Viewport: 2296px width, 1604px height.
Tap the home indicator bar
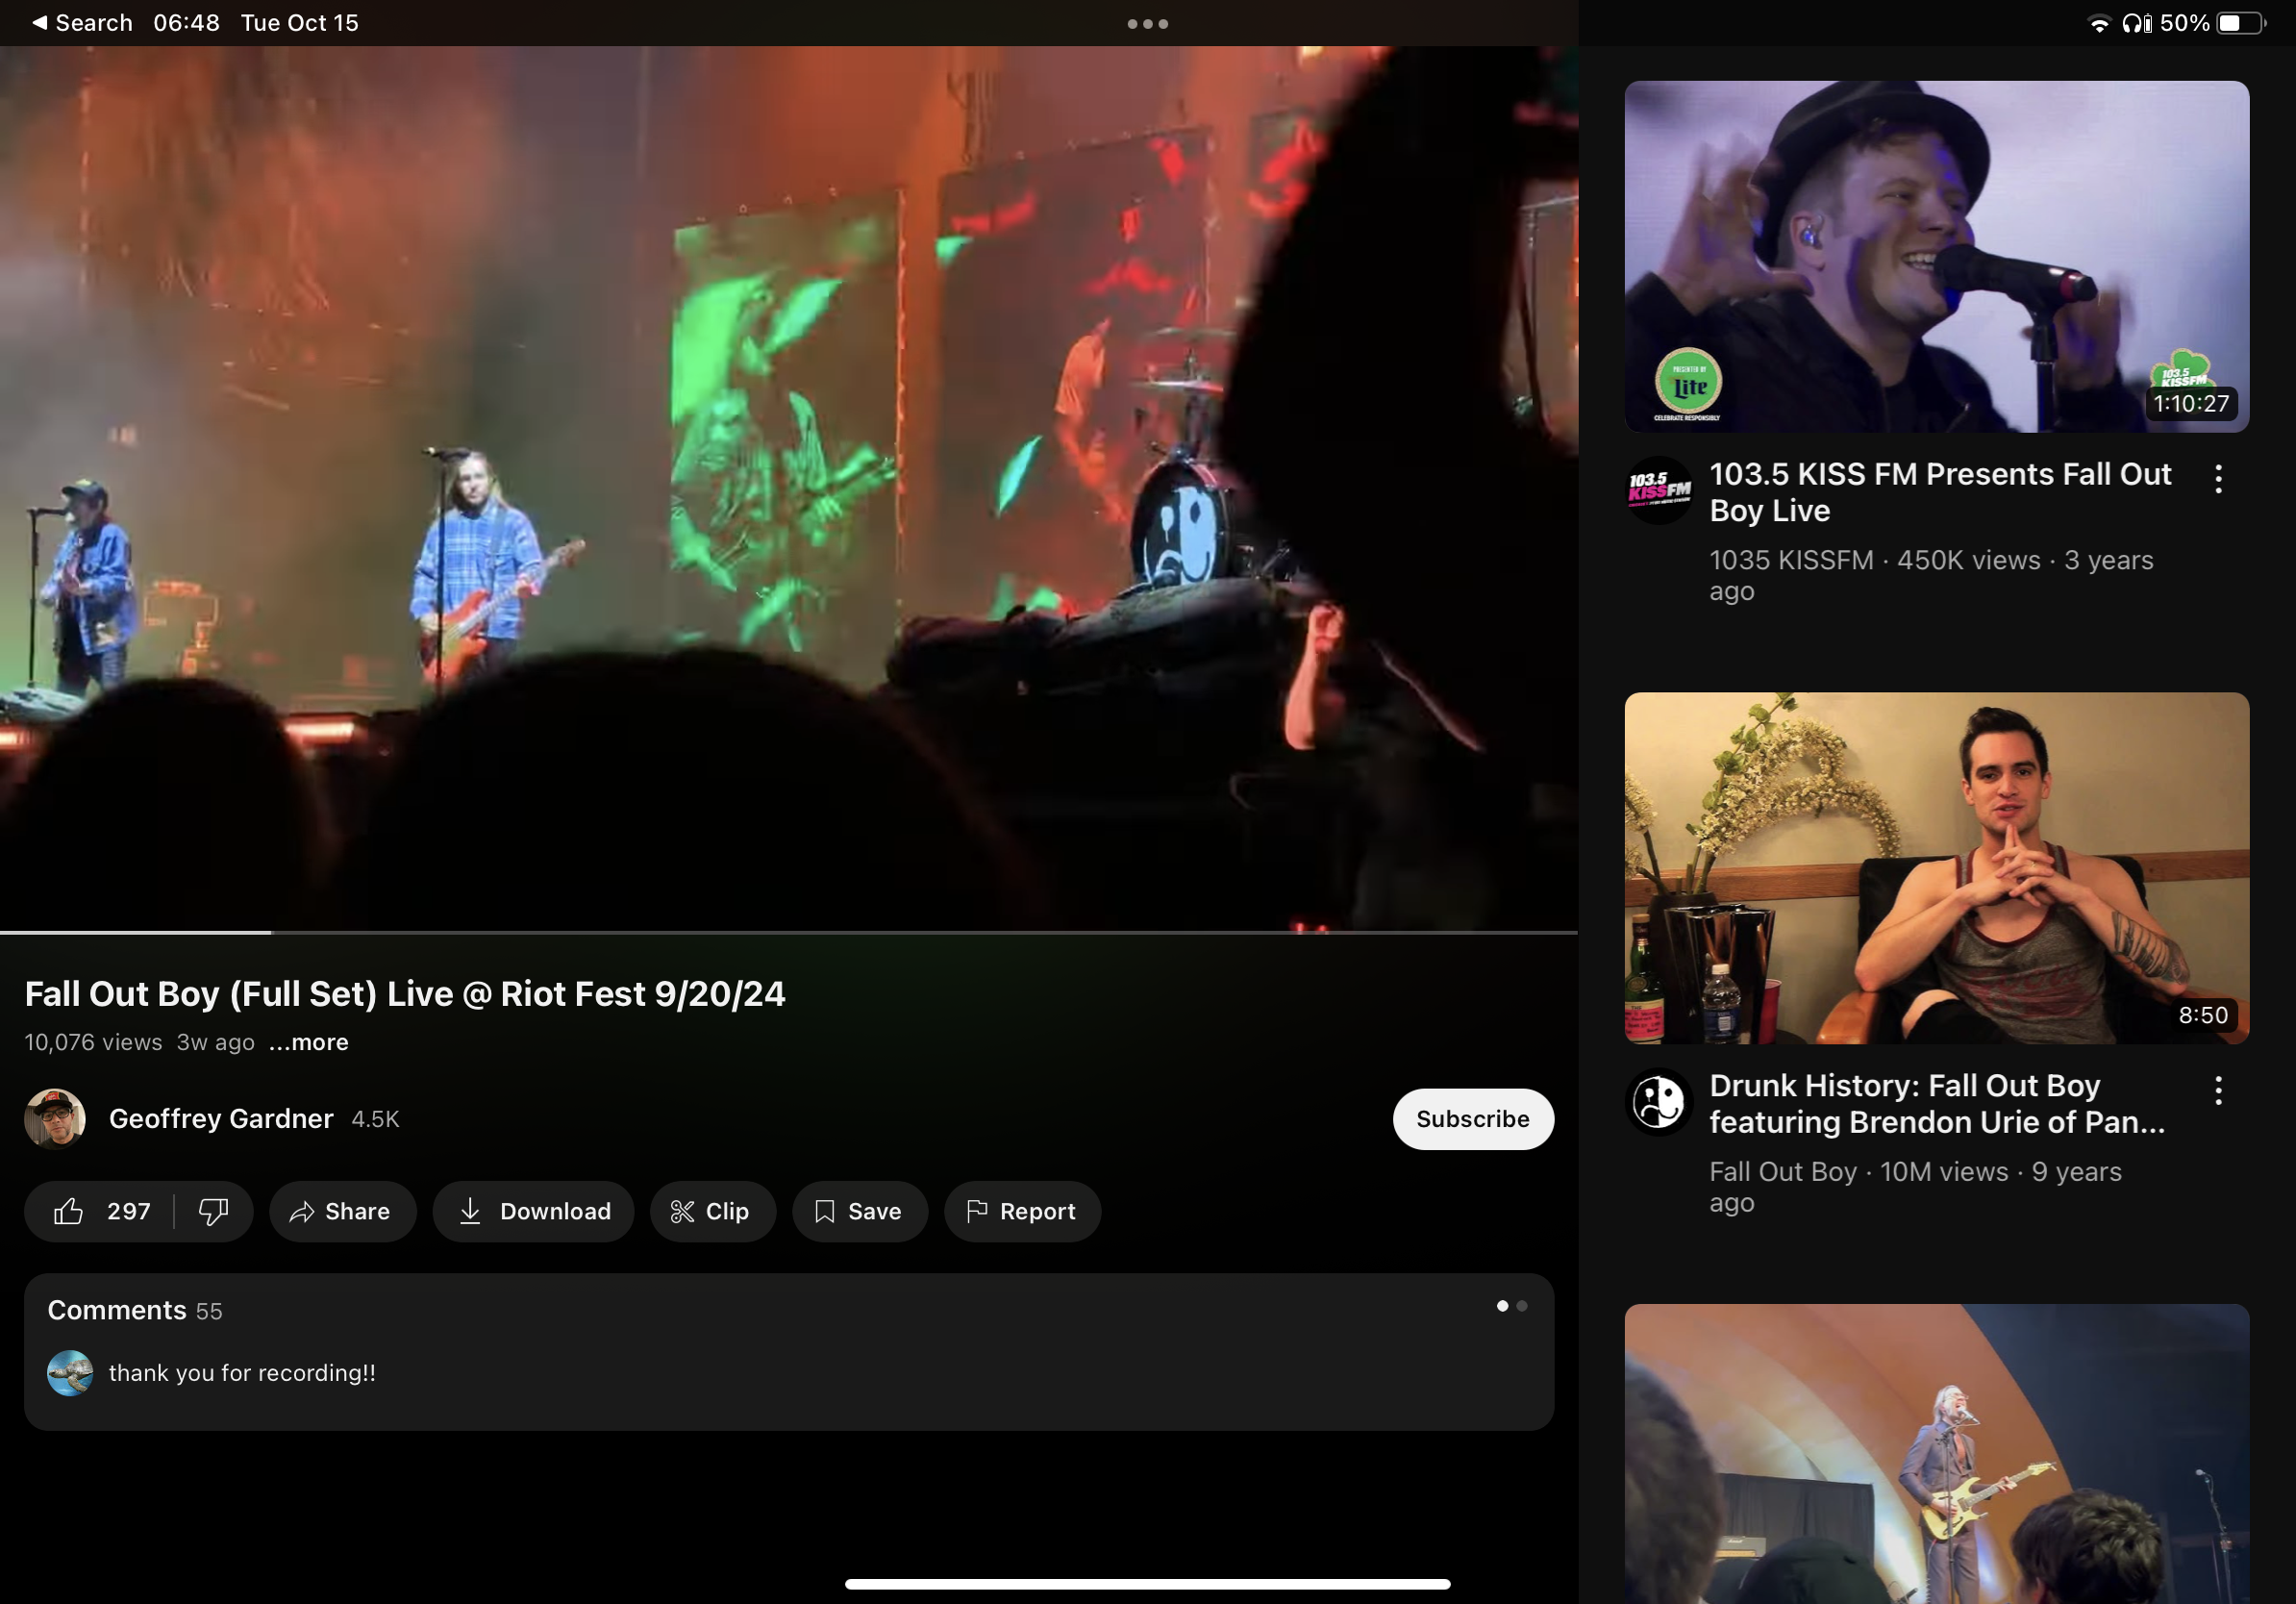tap(1147, 1584)
